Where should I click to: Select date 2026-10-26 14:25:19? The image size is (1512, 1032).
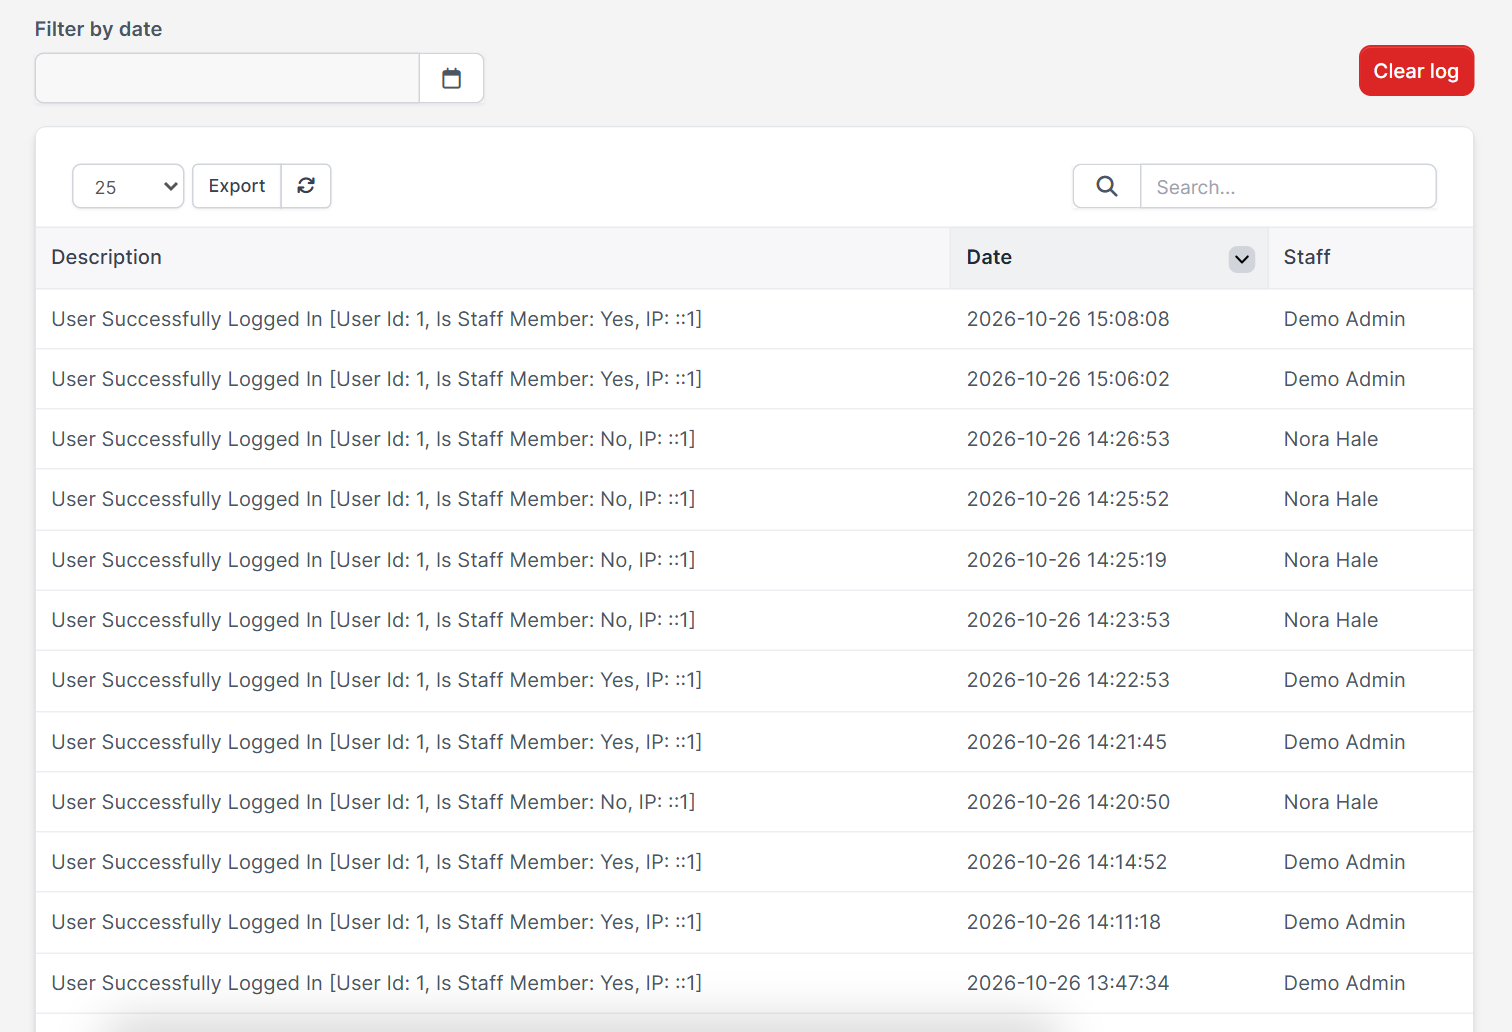1067,560
